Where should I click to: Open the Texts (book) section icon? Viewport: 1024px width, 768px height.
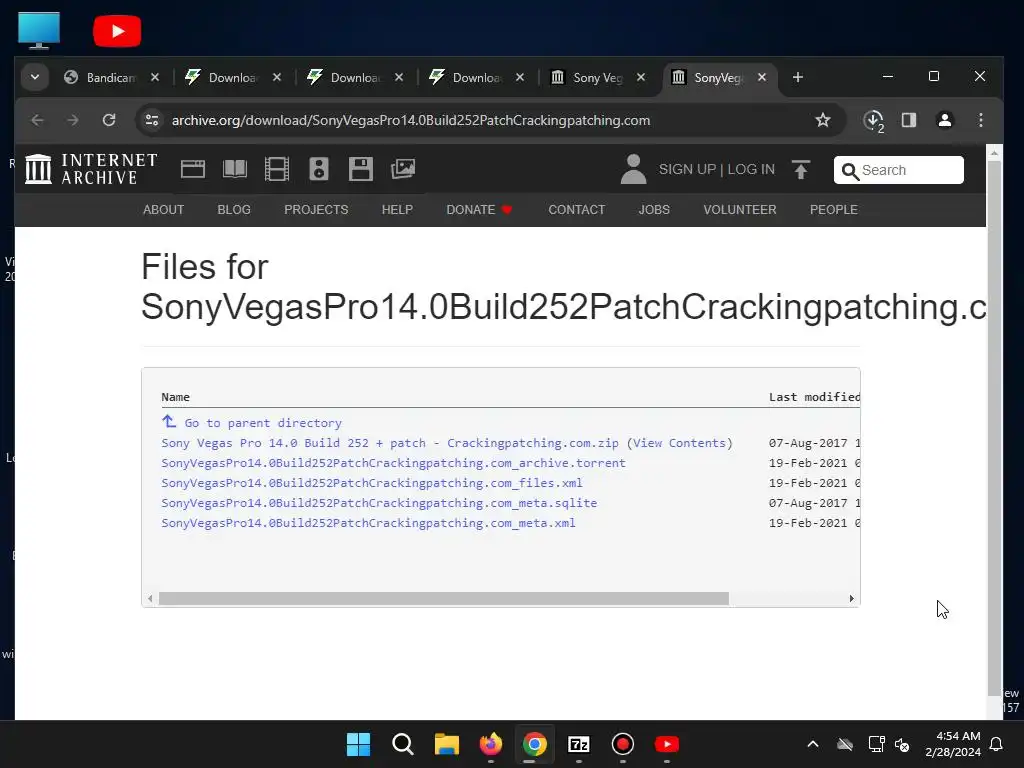pos(234,169)
